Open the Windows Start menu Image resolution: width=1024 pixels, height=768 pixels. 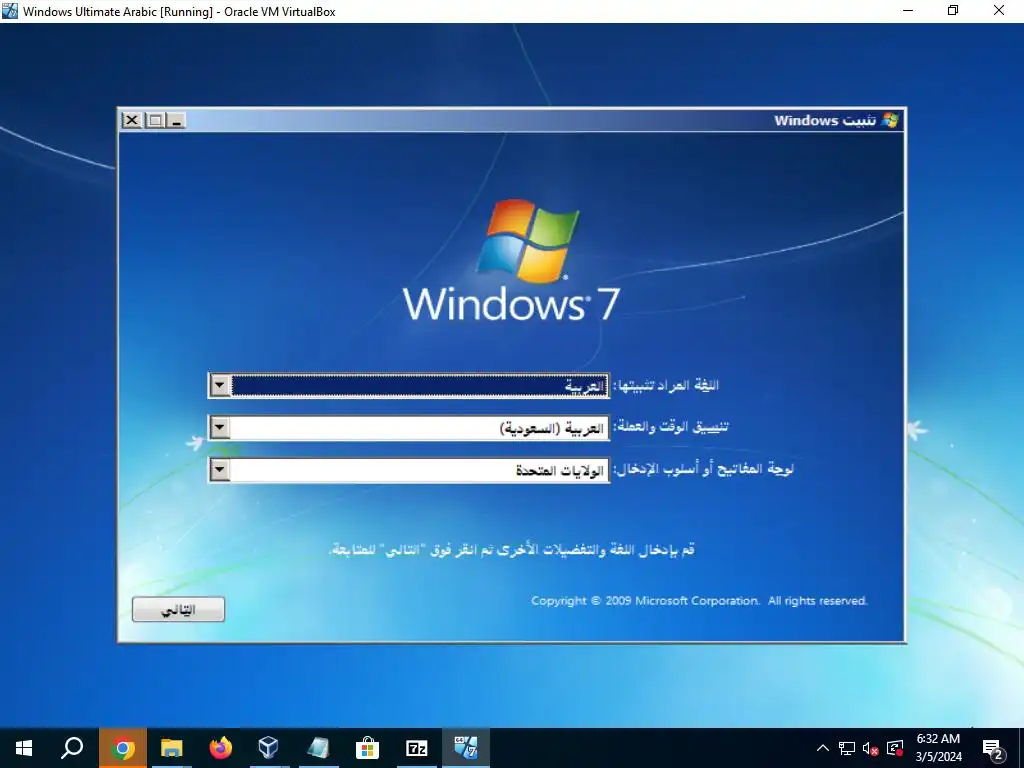pyautogui.click(x=24, y=748)
